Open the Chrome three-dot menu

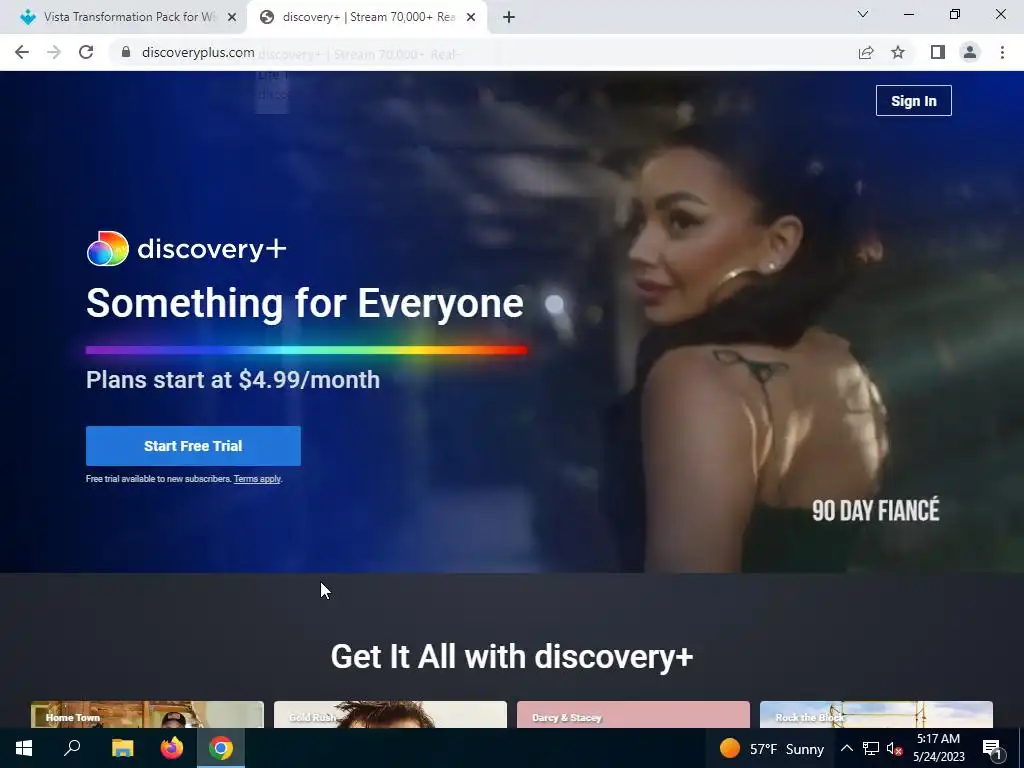(x=1002, y=52)
